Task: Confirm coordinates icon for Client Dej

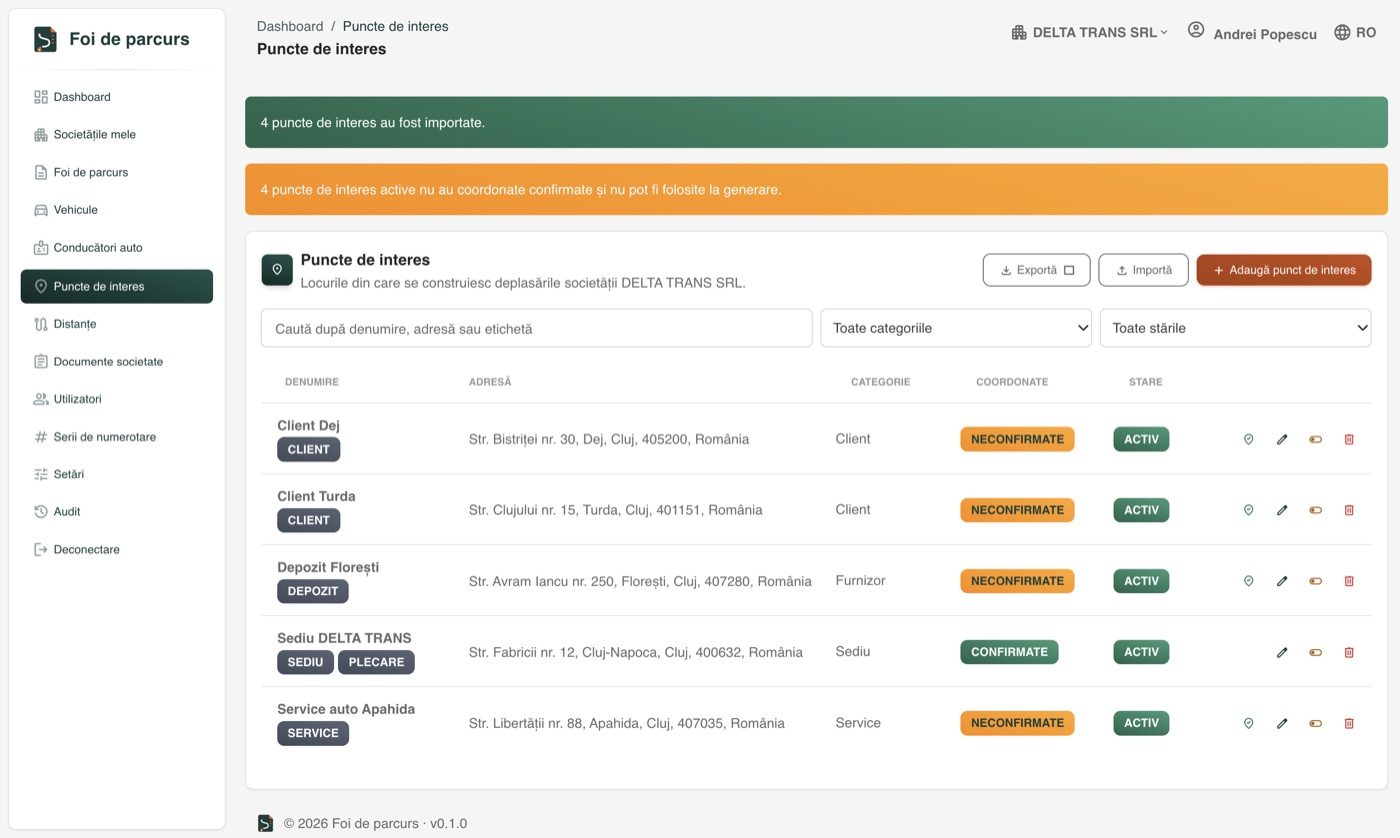Action: coord(1248,439)
